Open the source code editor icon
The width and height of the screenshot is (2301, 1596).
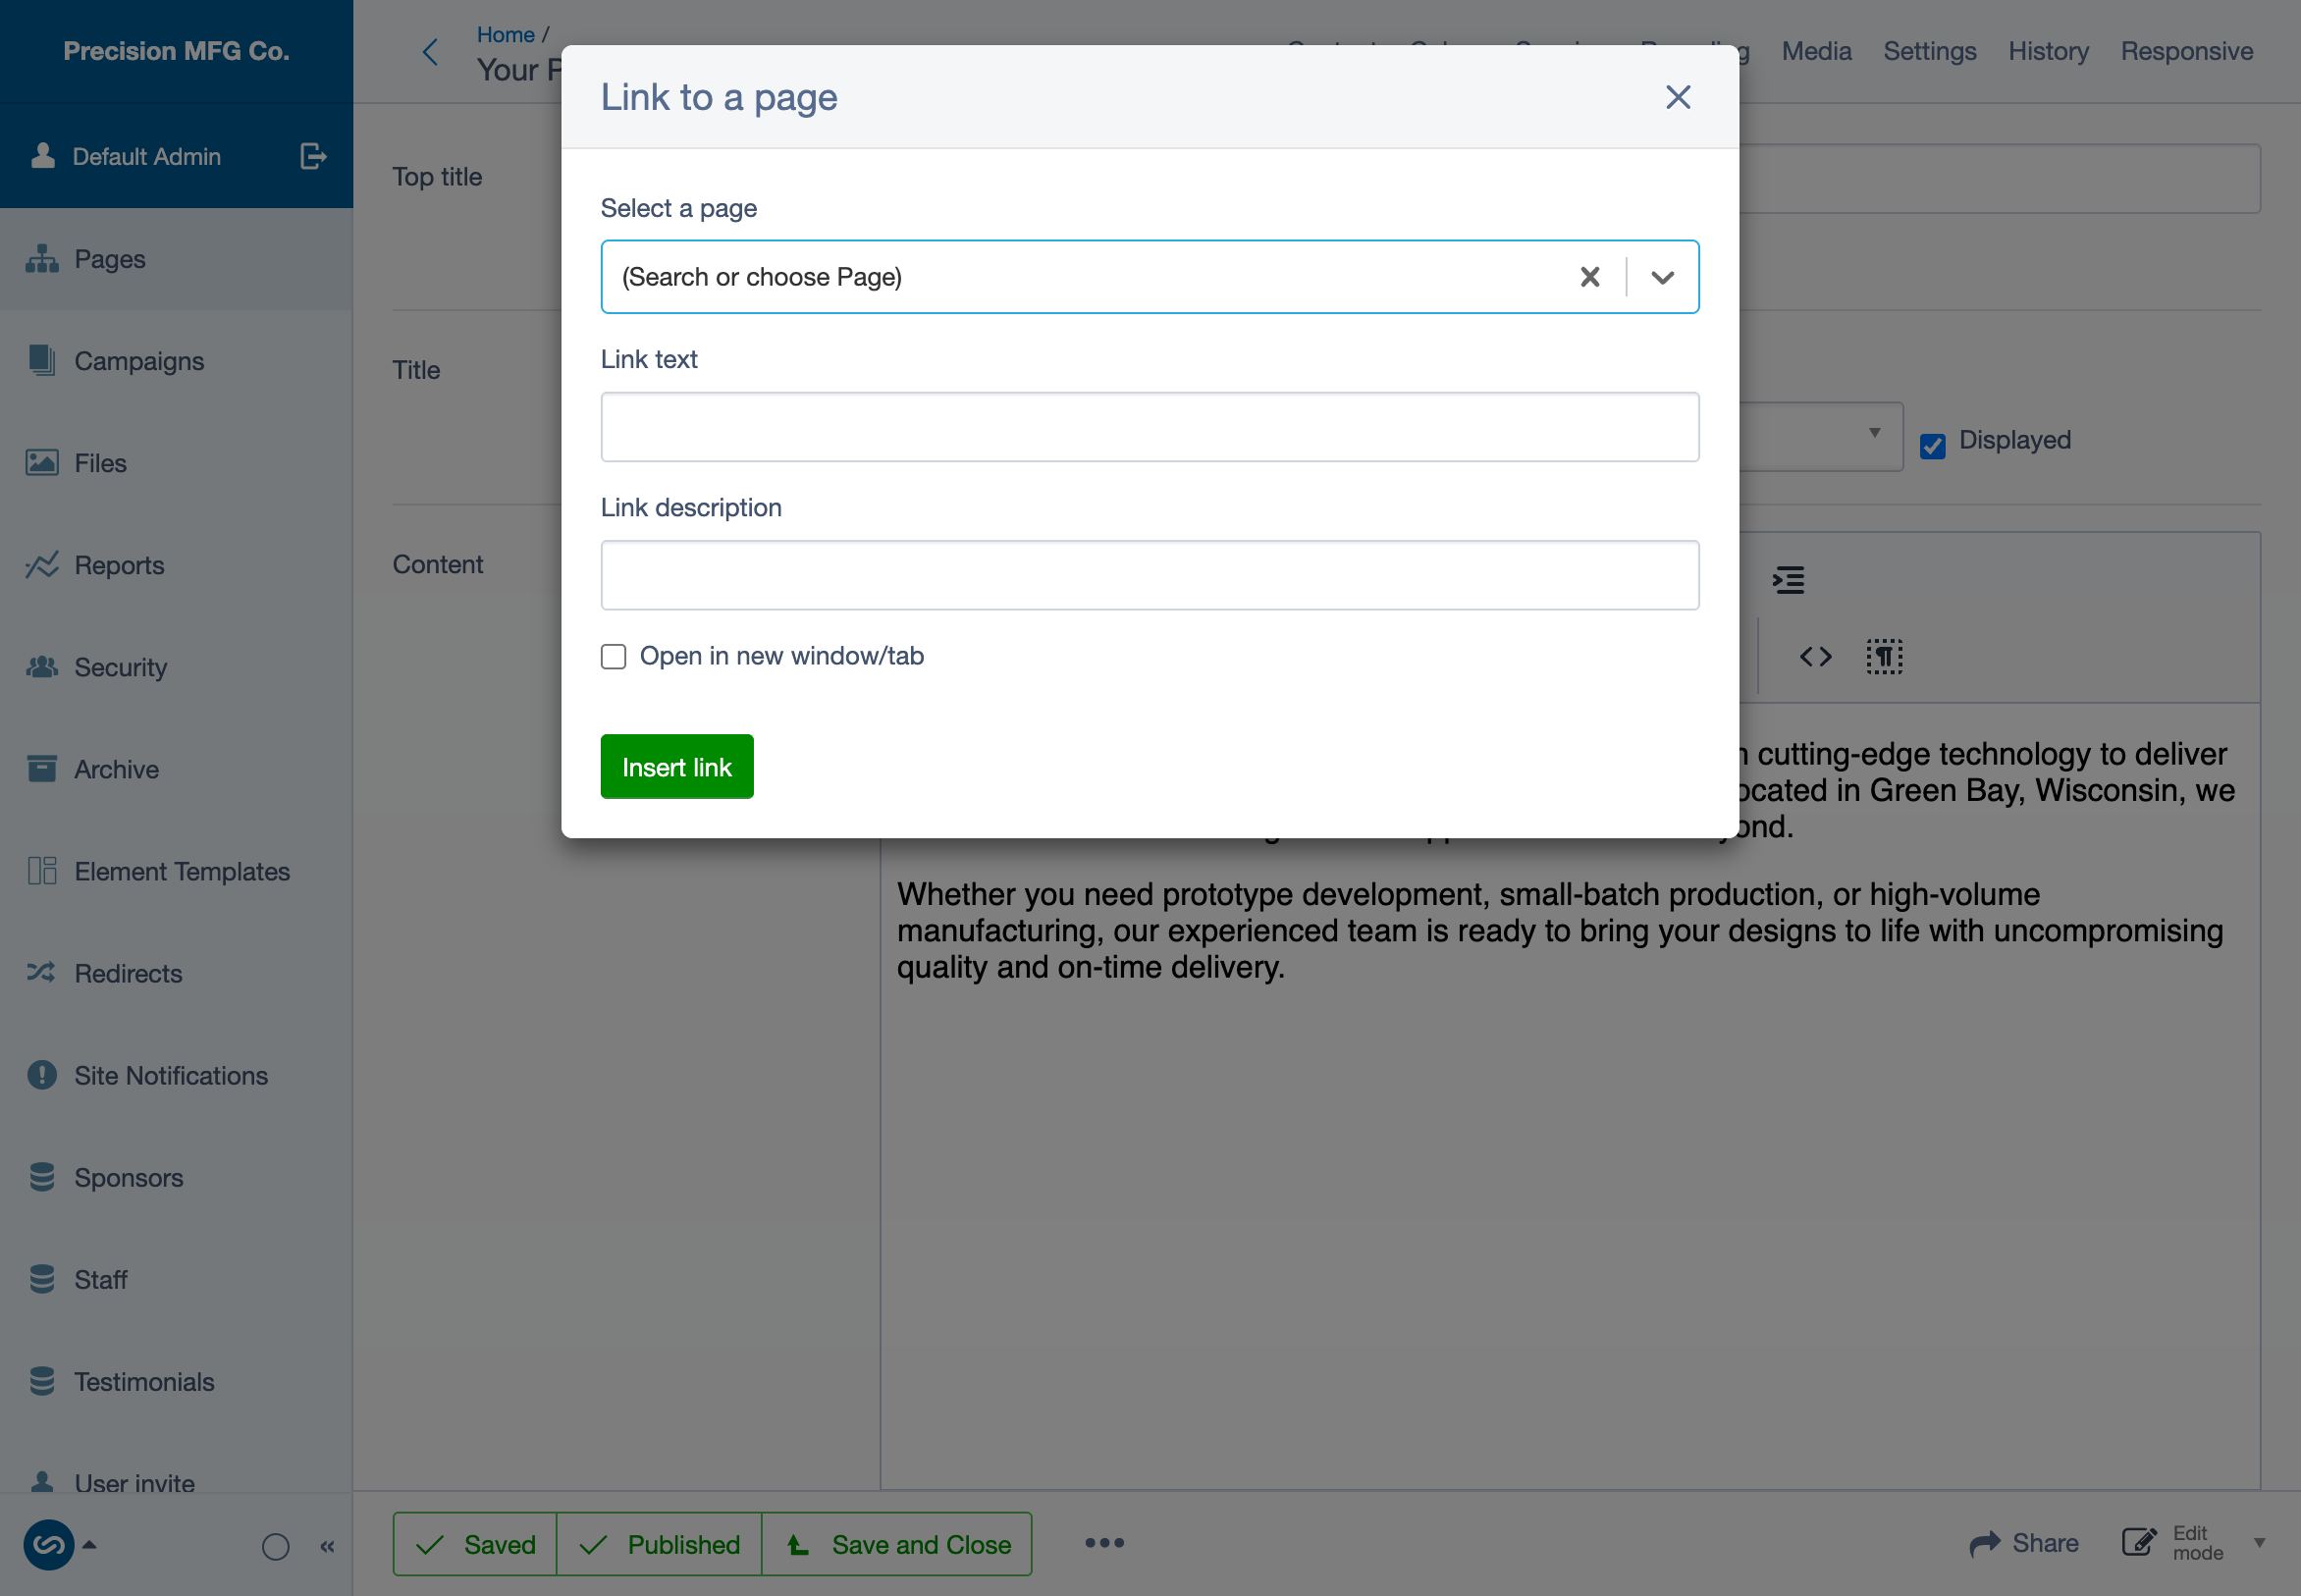pyautogui.click(x=1815, y=657)
